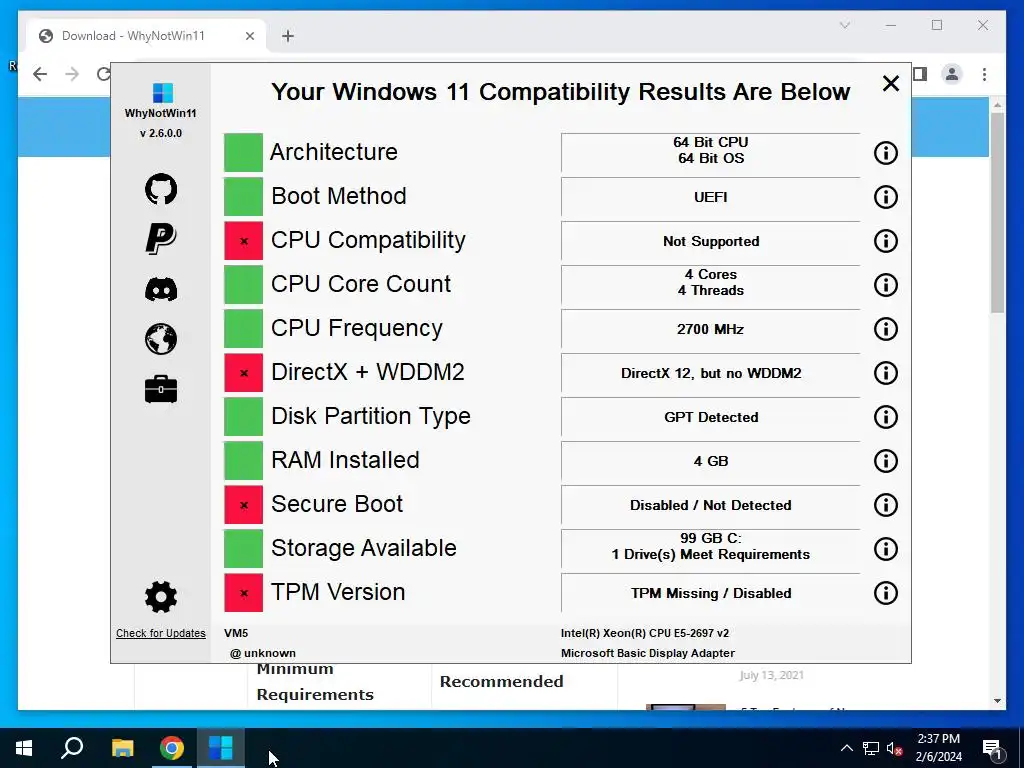Show info for Secure Boot result
Viewport: 1024px width, 768px height.
tap(886, 505)
